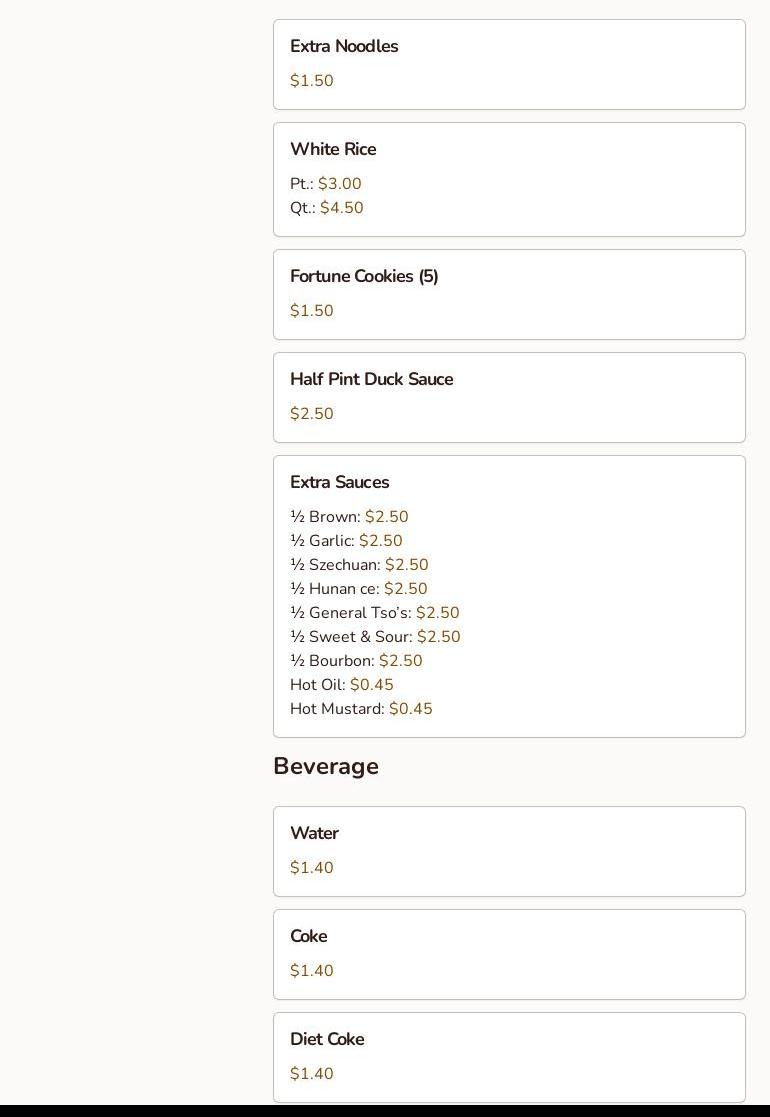Click the Extra Sauces card title
Screen dimensions: 770x1117
coord(339,483)
